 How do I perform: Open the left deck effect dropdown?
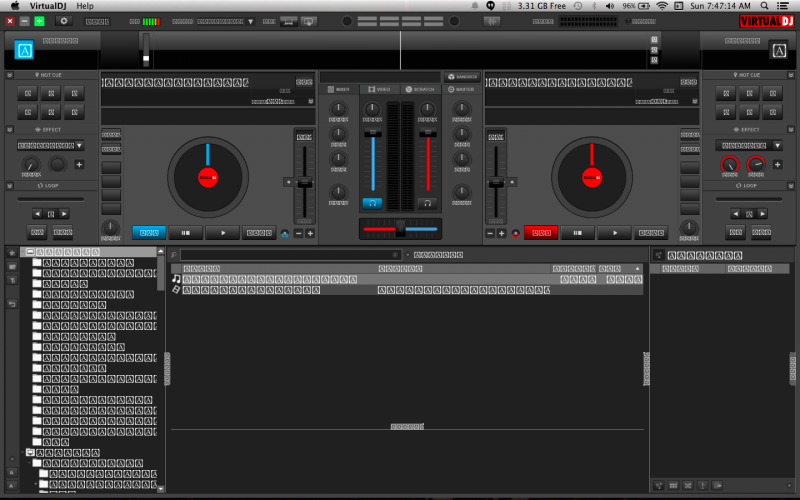pos(50,145)
